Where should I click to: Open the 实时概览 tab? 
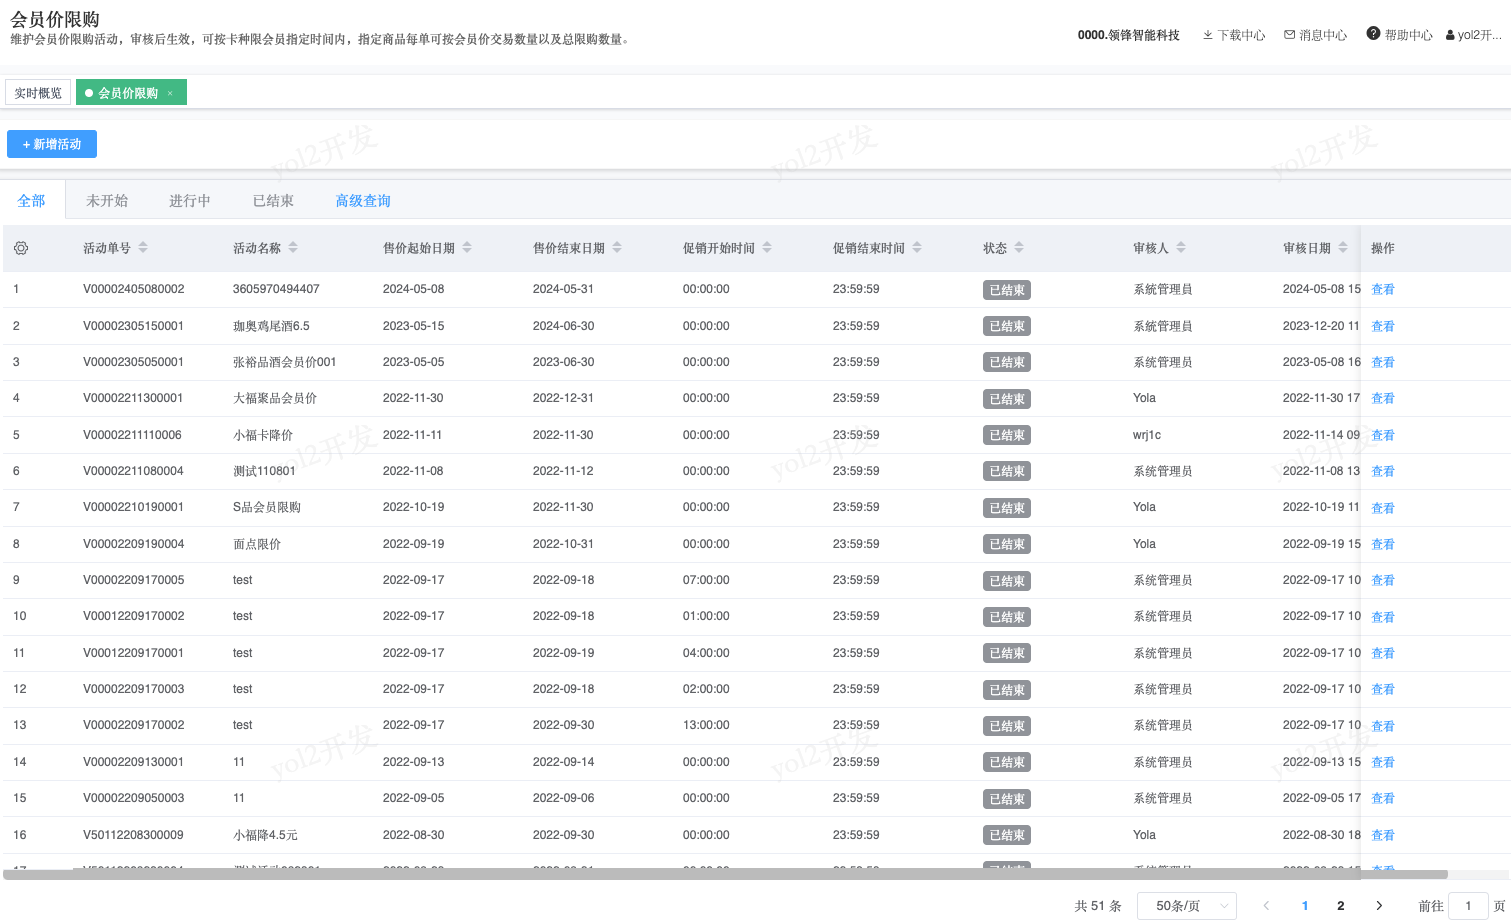coord(38,93)
